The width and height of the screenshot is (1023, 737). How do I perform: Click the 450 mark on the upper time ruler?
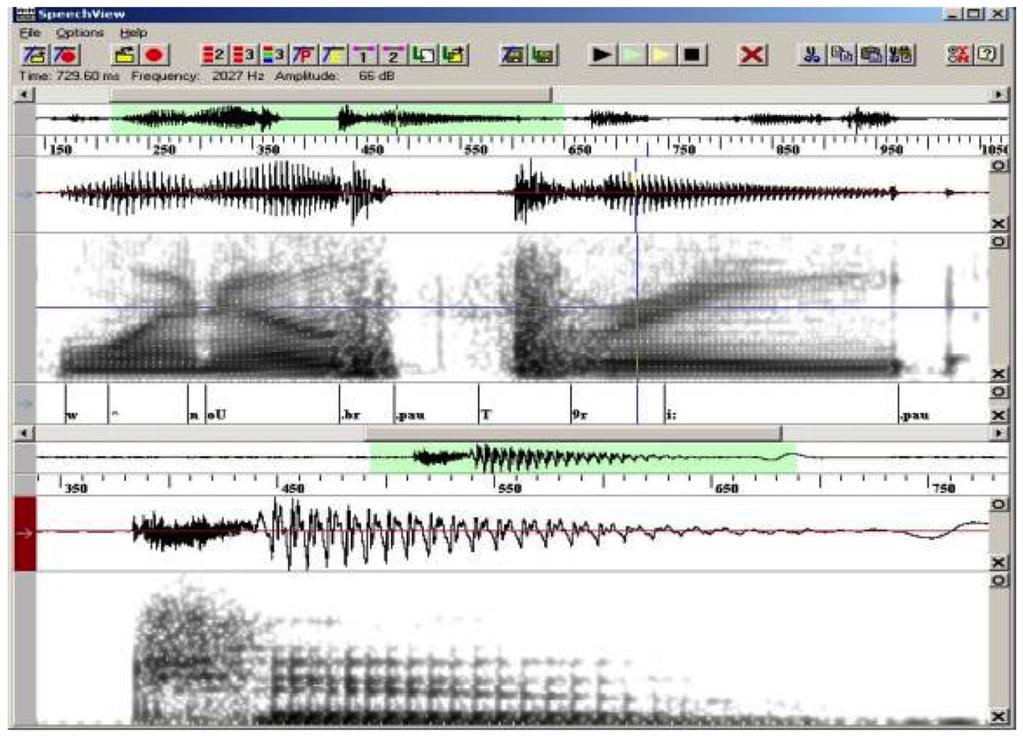[x=373, y=149]
